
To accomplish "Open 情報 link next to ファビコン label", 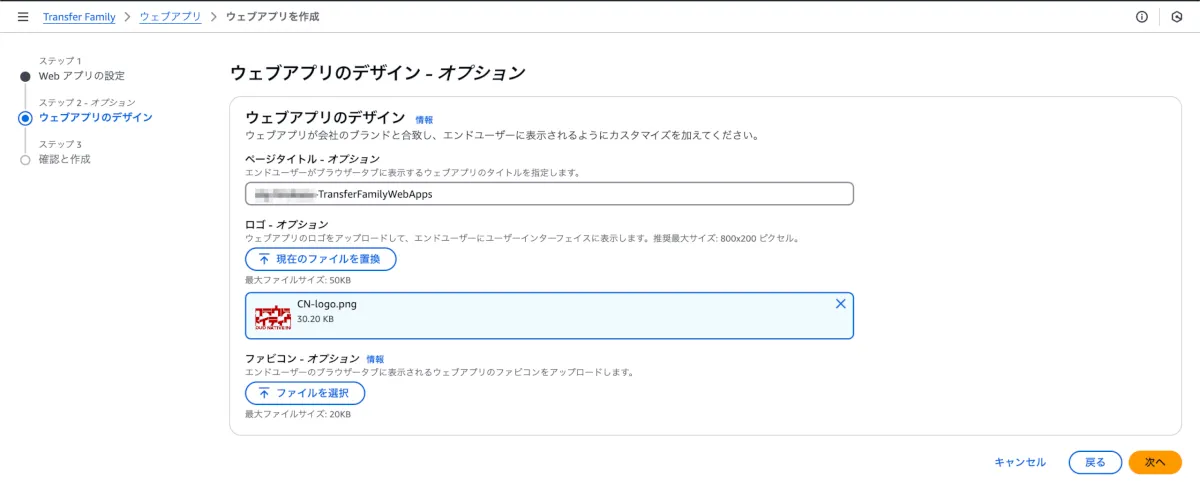I will click(x=375, y=359).
